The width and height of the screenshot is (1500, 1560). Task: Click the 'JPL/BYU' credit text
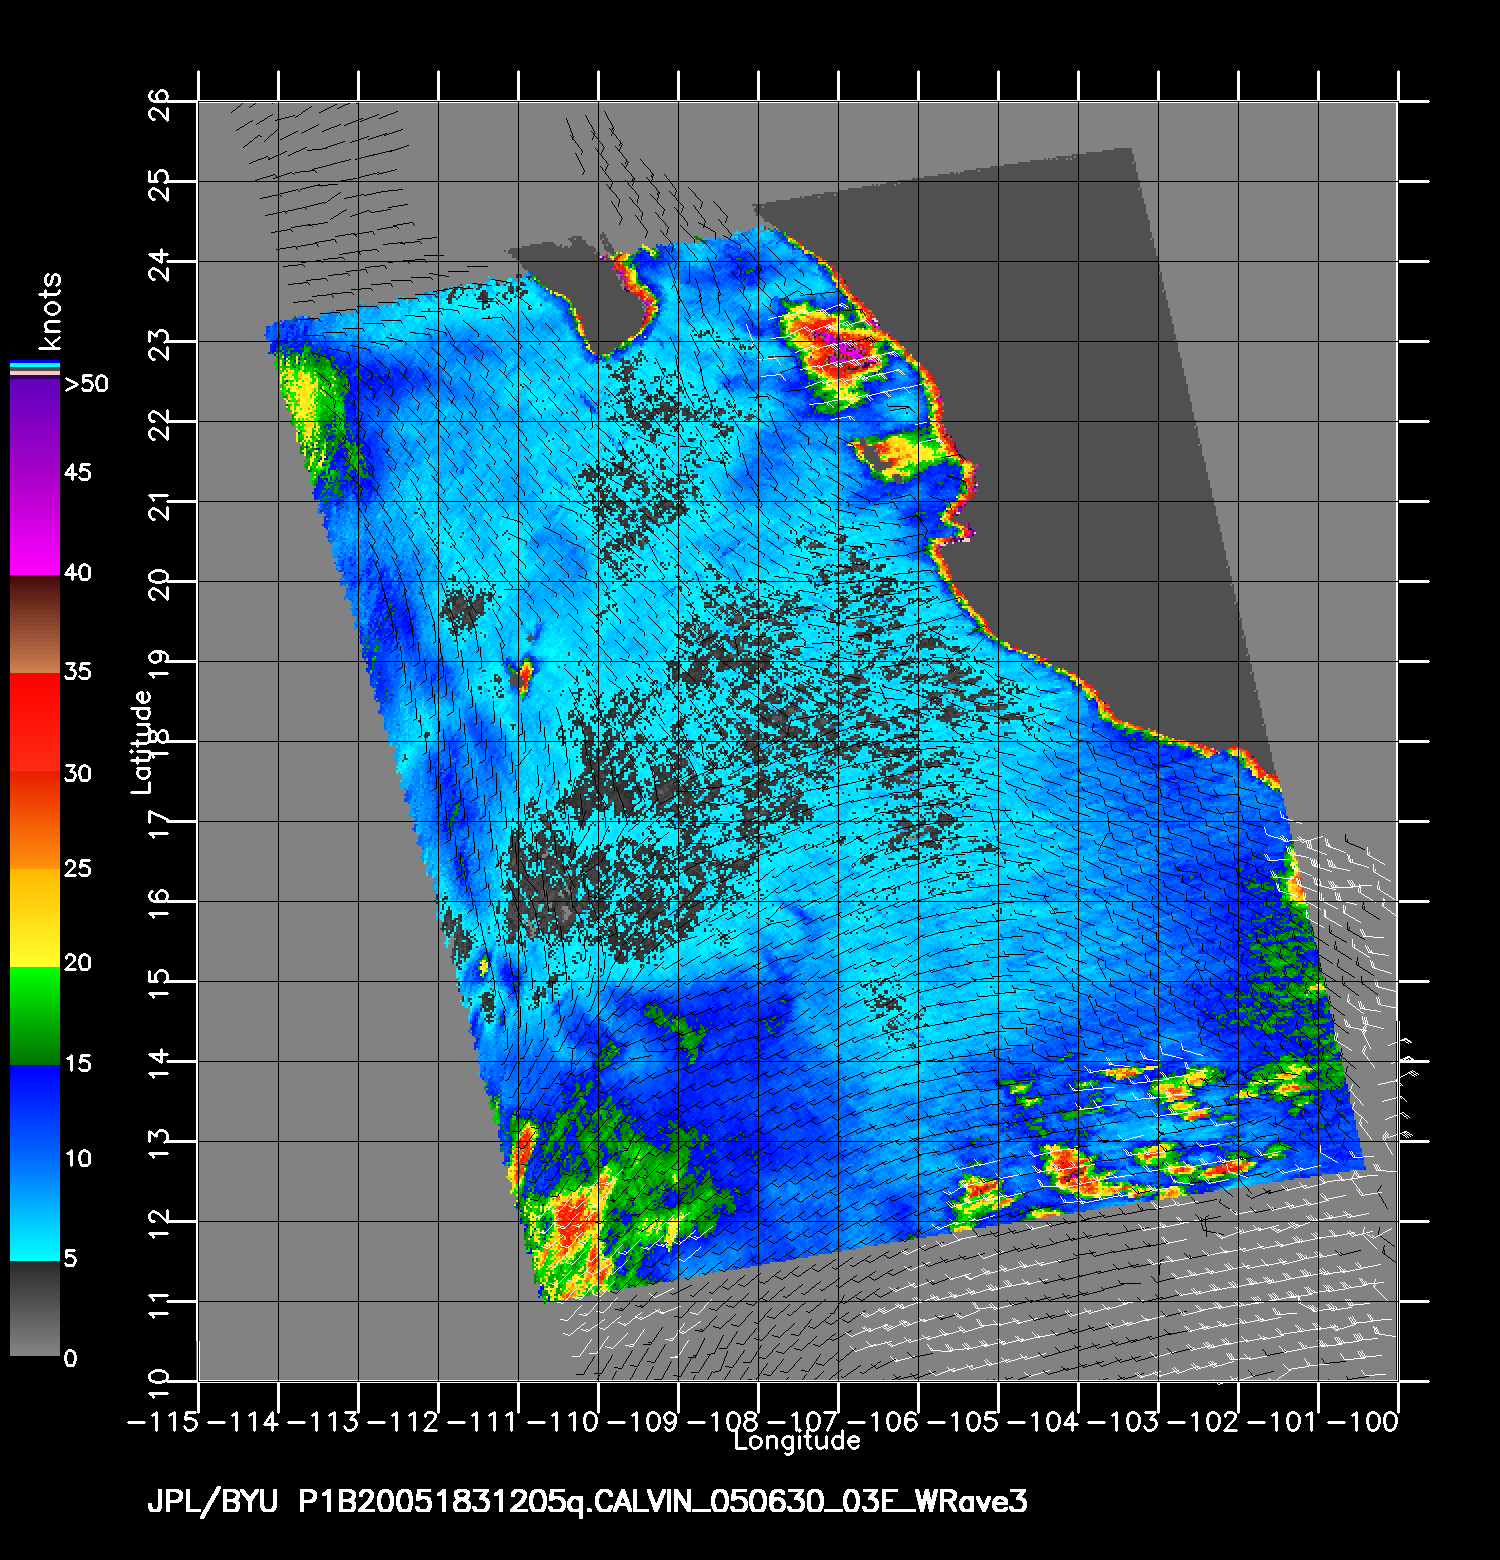point(213,1502)
